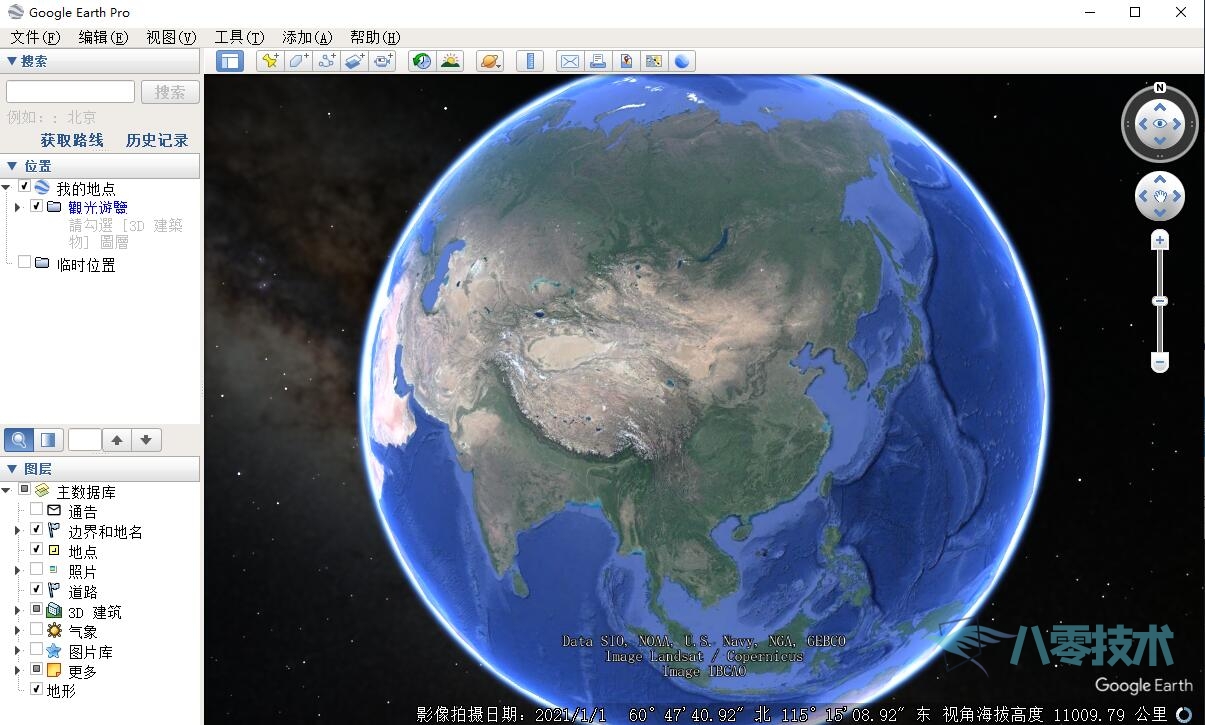This screenshot has height=725, width=1205.
Task: Click the Add Image Overlay icon
Action: [x=355, y=61]
